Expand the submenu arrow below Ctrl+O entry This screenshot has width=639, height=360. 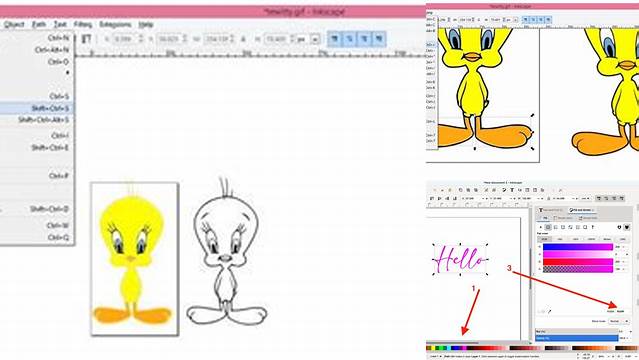point(67,73)
